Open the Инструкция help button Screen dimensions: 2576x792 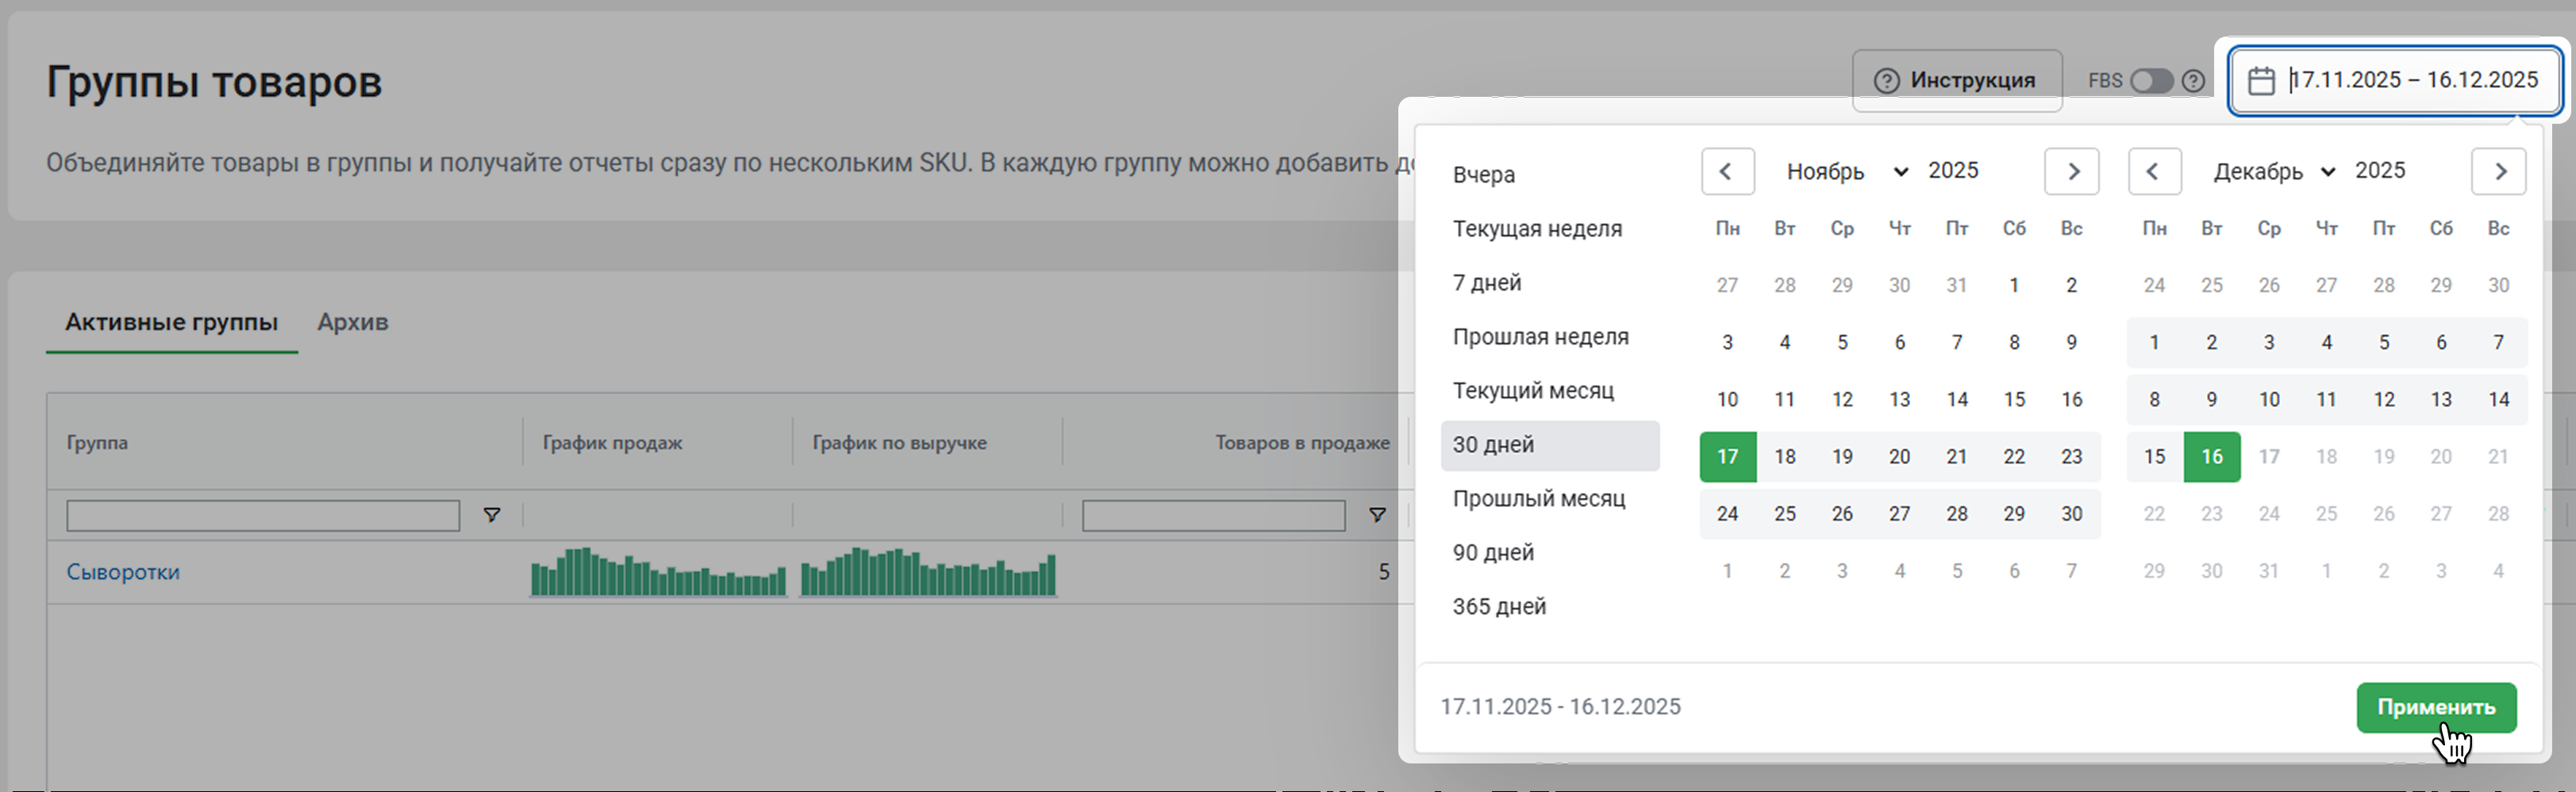coord(1956,81)
